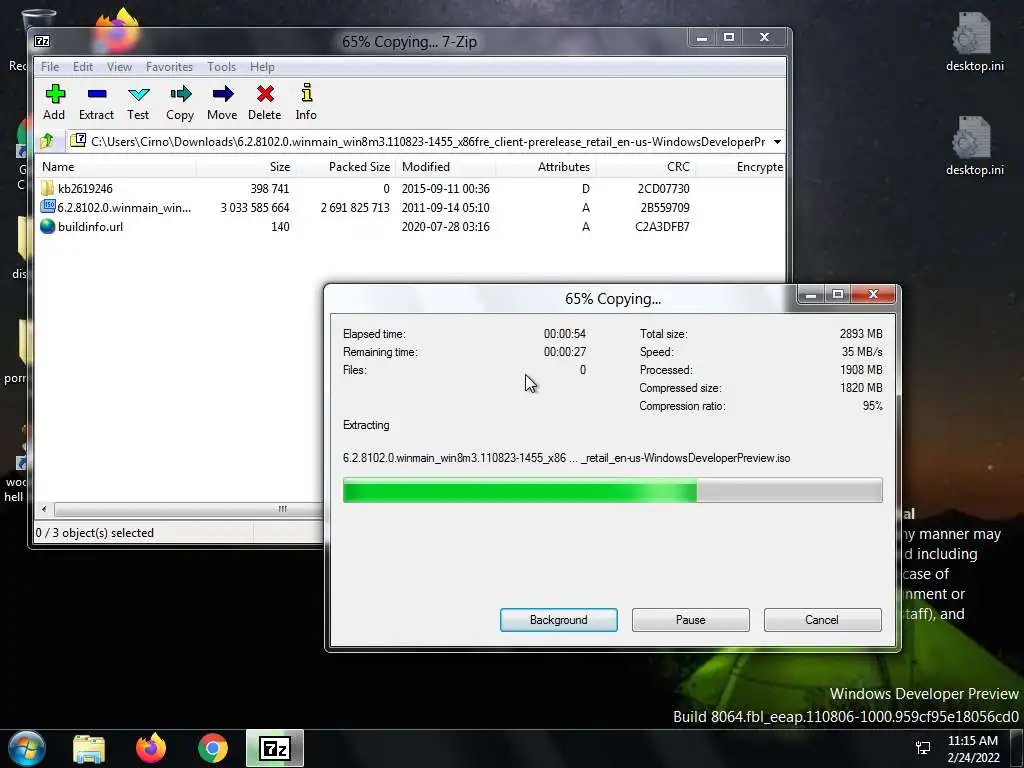Select size value 3 033 585 664
This screenshot has width=1024, height=768.
(x=255, y=207)
